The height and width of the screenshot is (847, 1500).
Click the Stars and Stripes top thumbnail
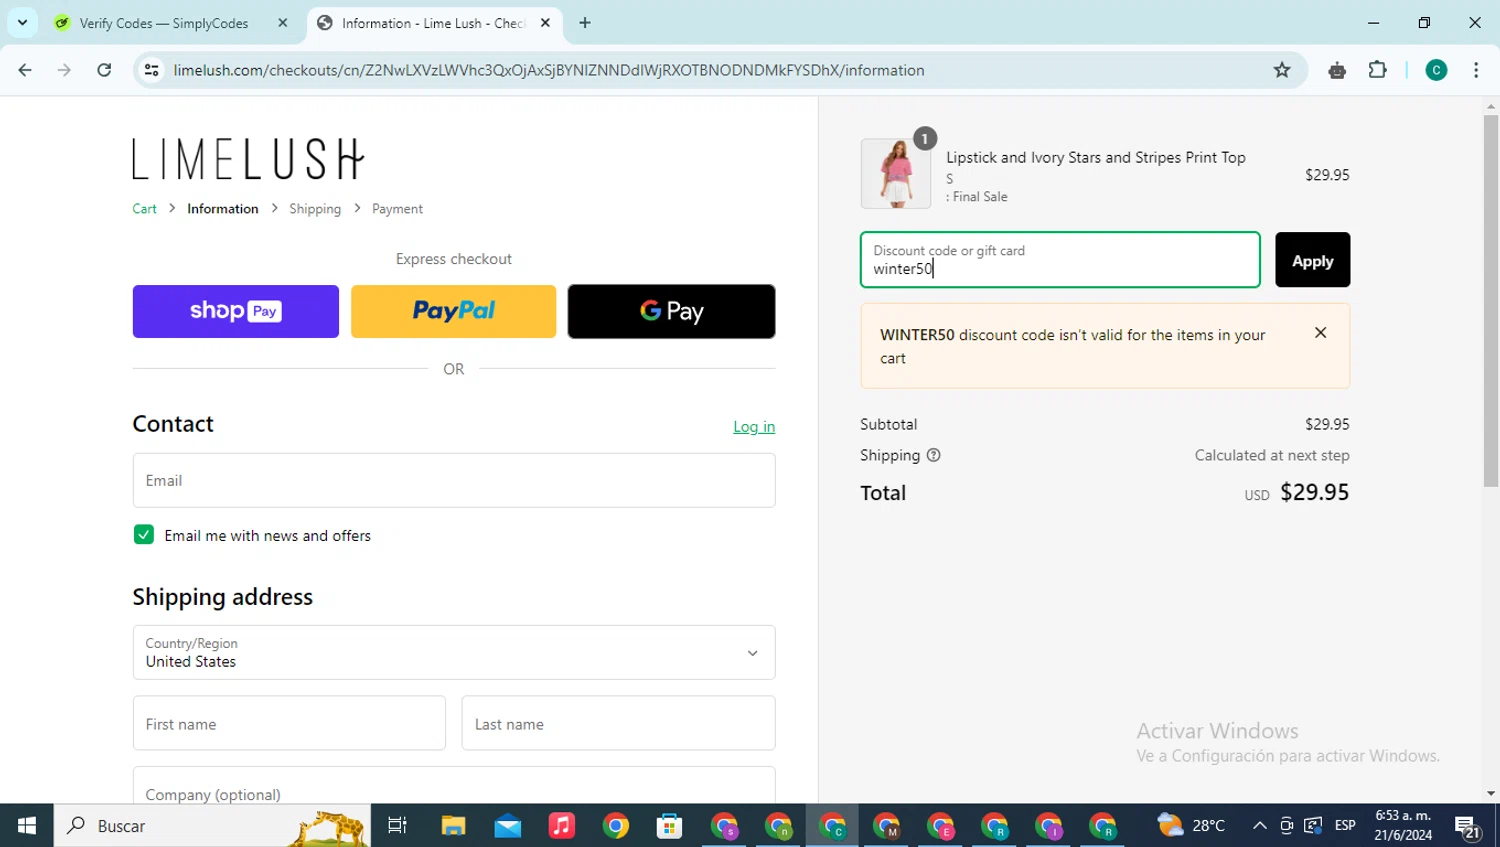pos(896,173)
